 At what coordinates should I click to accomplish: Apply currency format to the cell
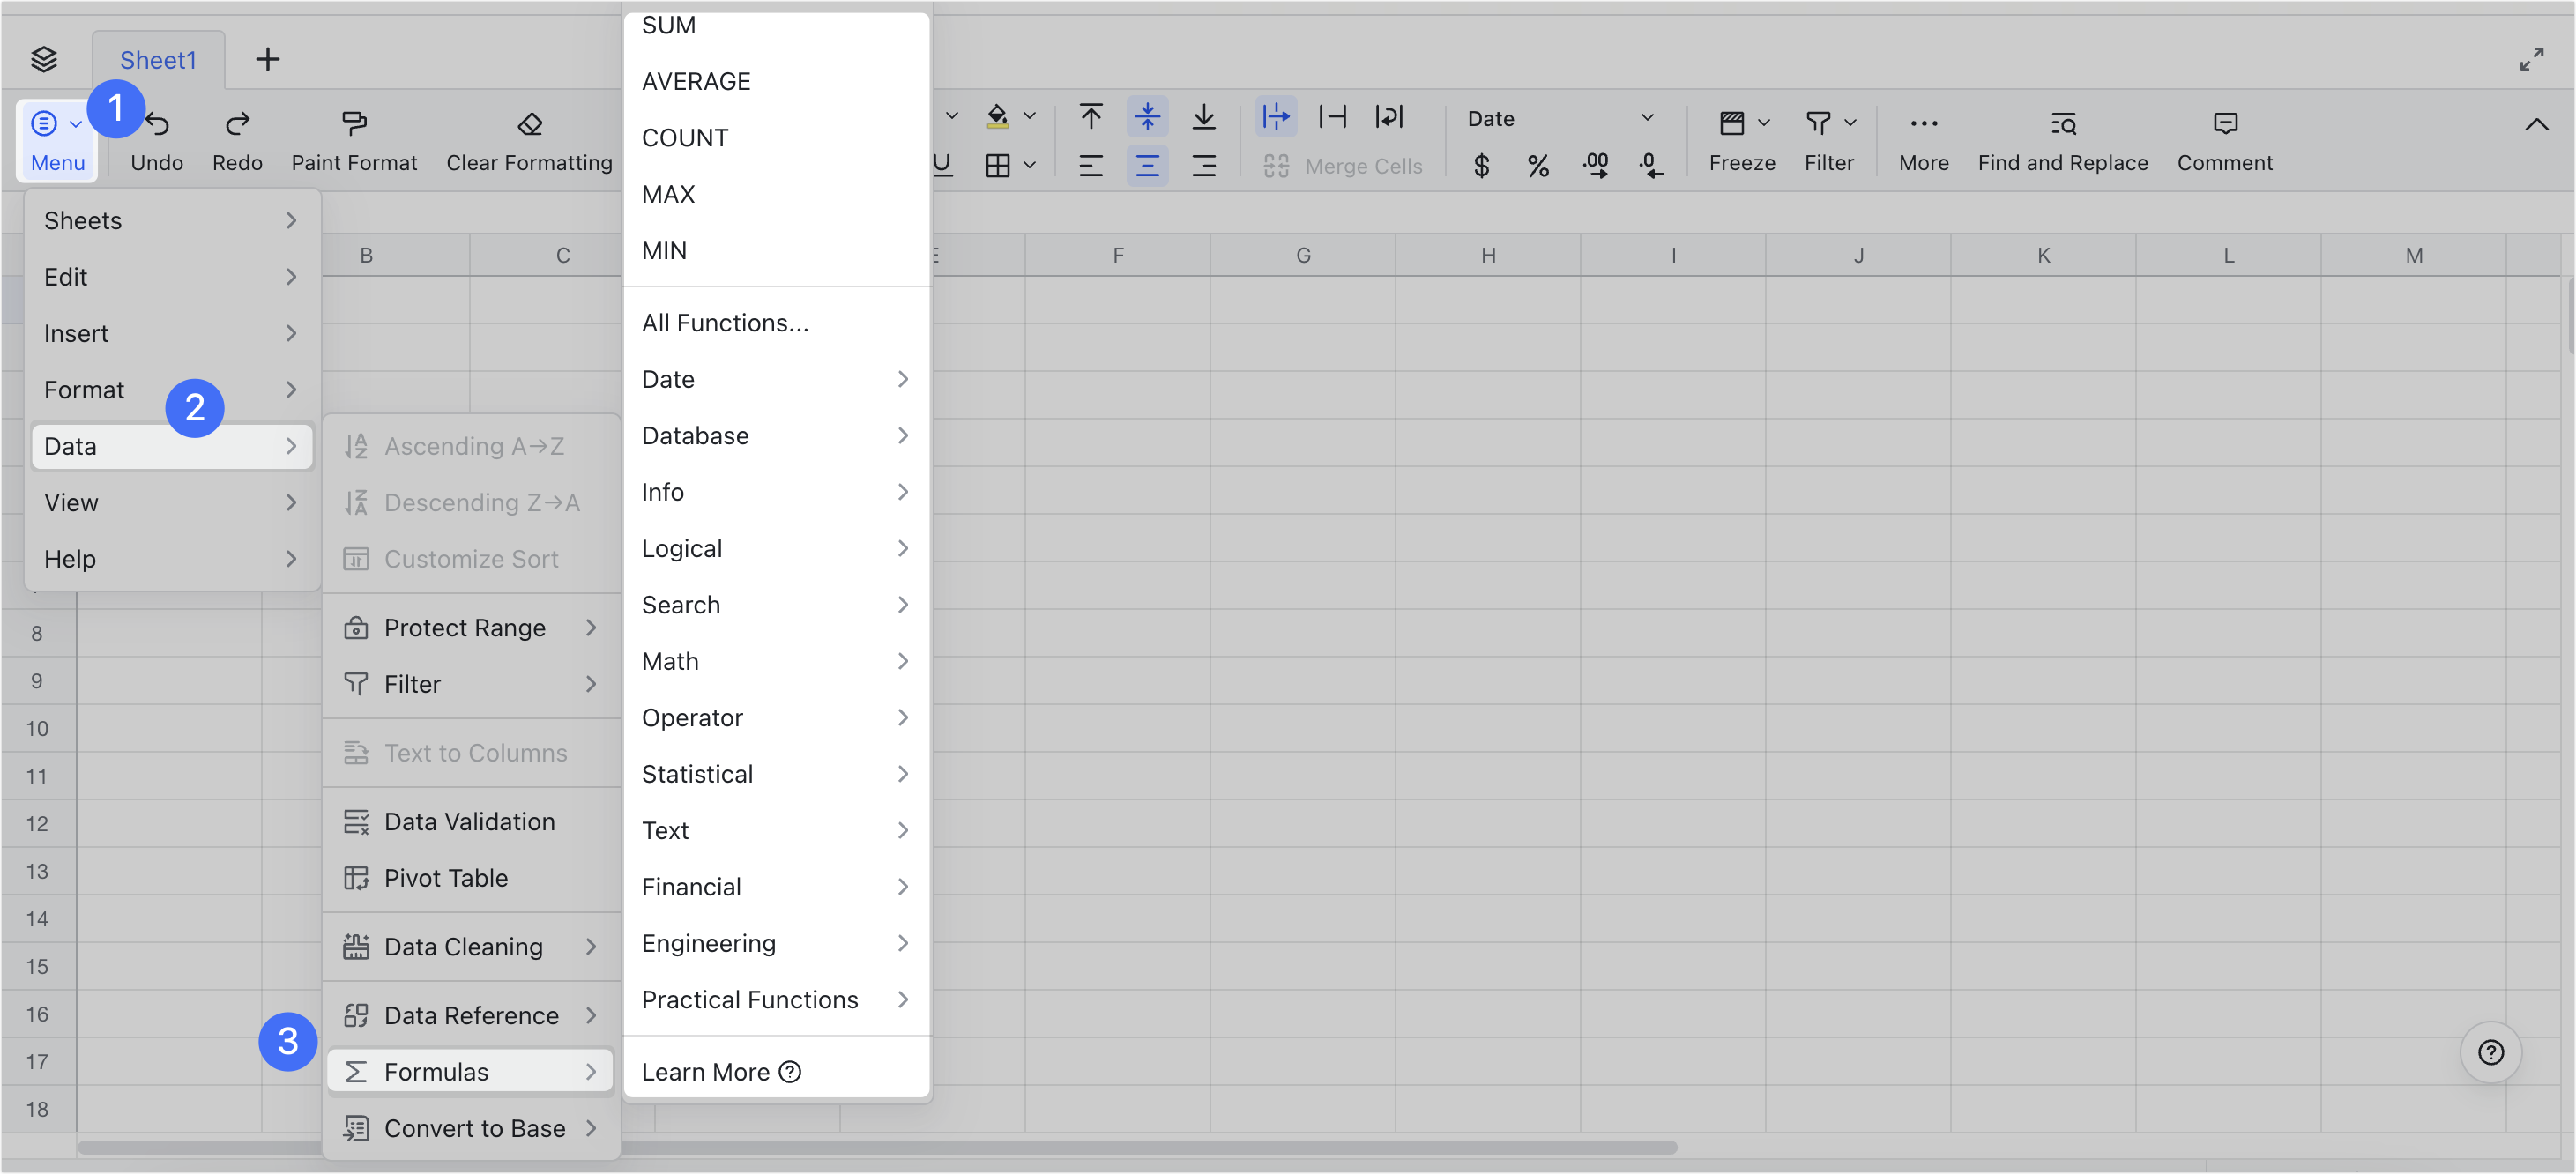pos(1481,165)
